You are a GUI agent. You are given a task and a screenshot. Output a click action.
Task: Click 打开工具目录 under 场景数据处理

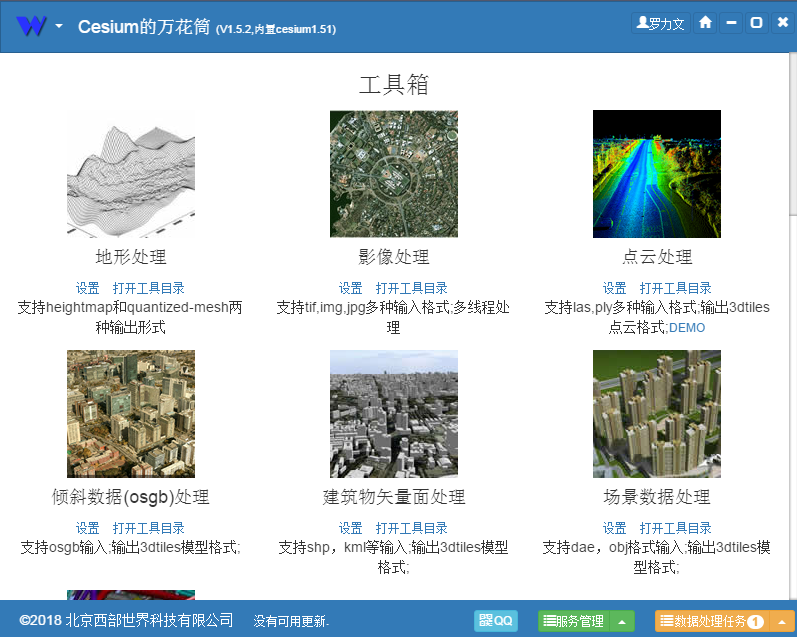676,528
